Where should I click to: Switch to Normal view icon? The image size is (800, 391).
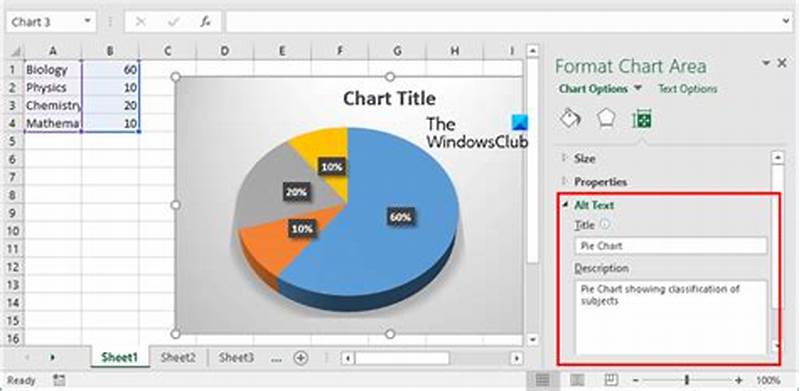click(x=543, y=380)
